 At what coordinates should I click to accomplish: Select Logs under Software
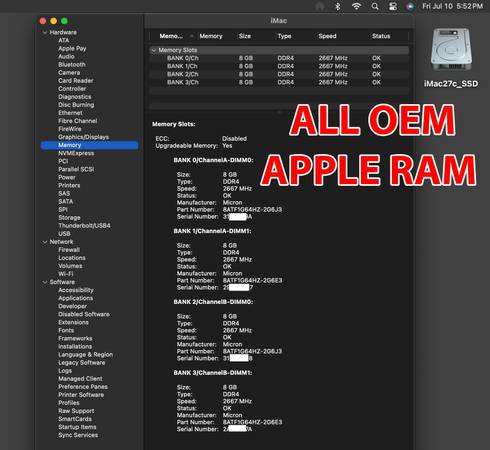pos(65,370)
